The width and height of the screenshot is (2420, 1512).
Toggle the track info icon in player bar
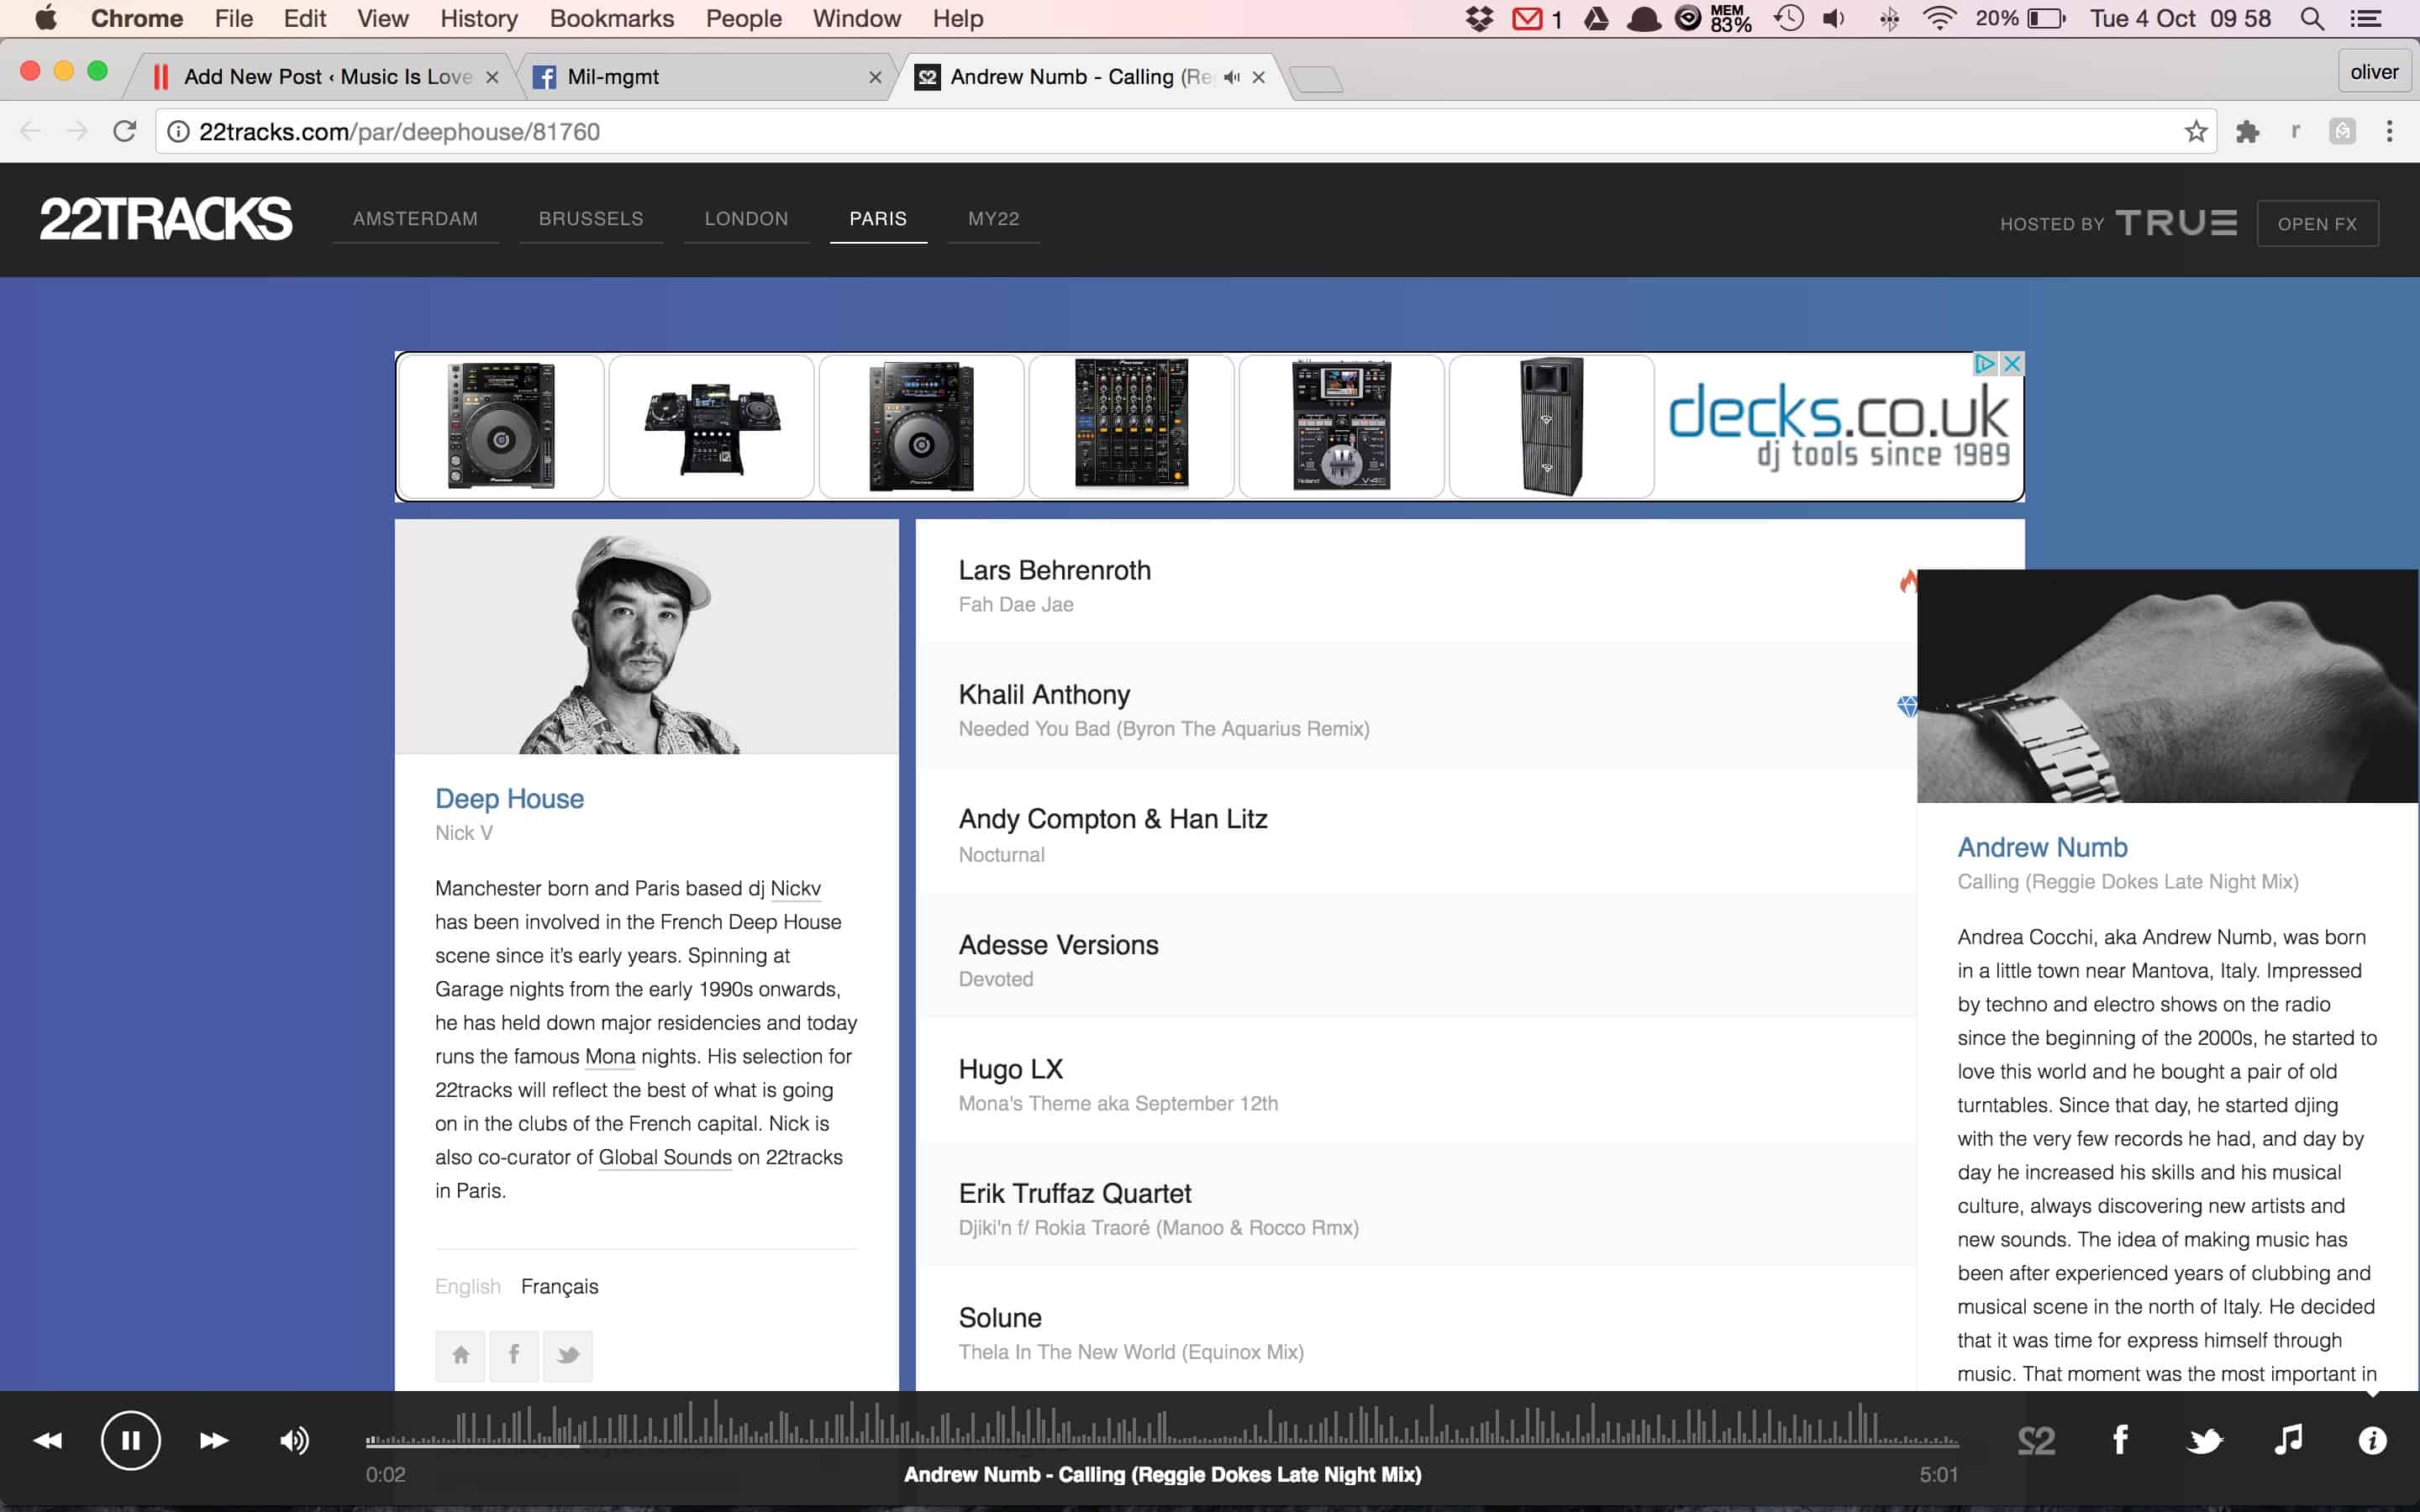(x=2372, y=1440)
